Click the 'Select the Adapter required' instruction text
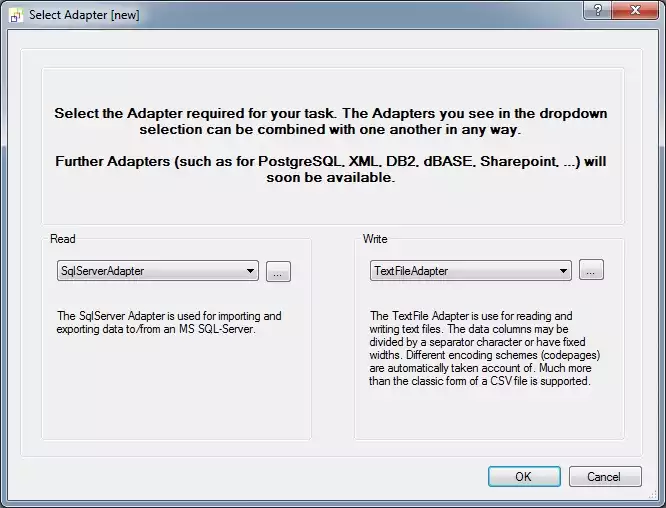Viewport: 666px width, 508px height. tap(331, 122)
